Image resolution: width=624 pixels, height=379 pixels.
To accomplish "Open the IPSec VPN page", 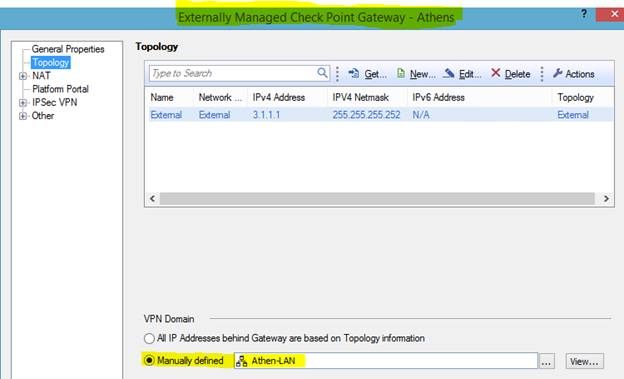I will pos(55,102).
